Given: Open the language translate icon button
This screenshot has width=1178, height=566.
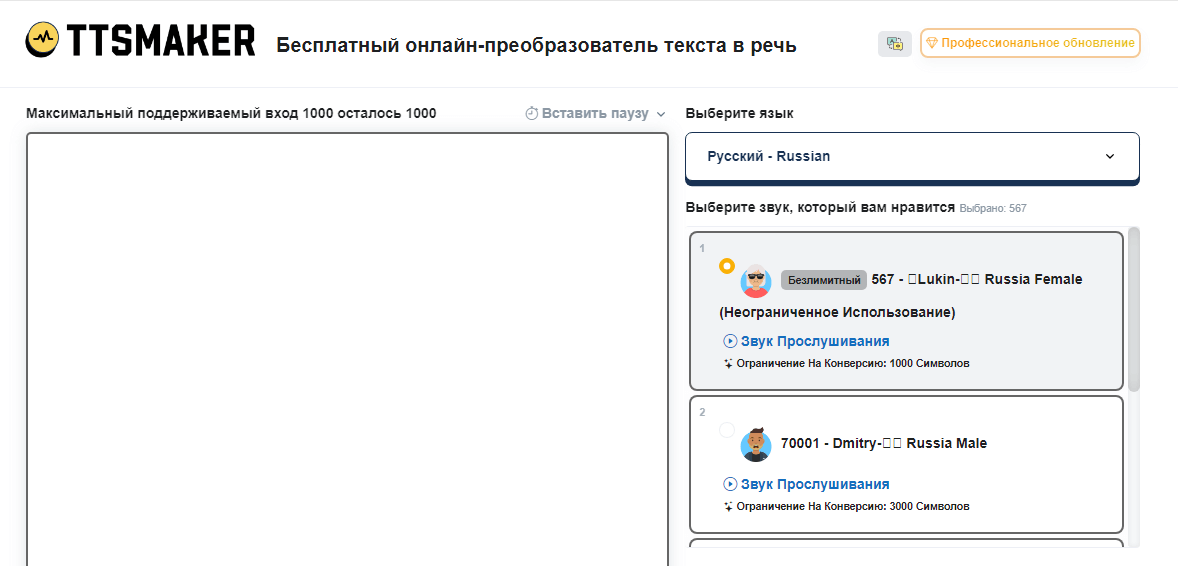Looking at the screenshot, I should (895, 44).
